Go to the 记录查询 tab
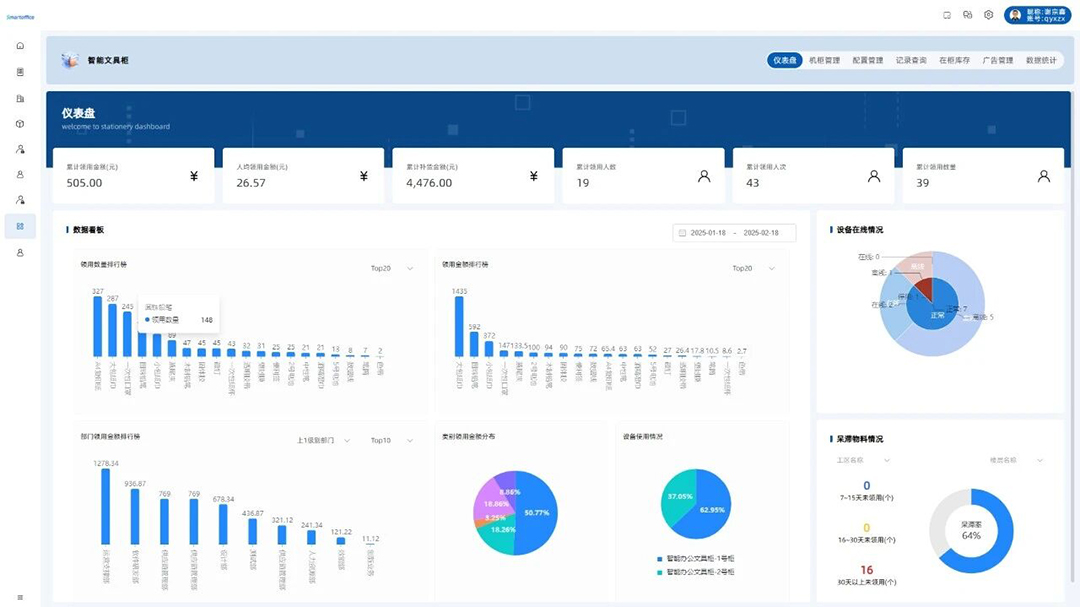This screenshot has width=1080, height=607. pos(911,61)
